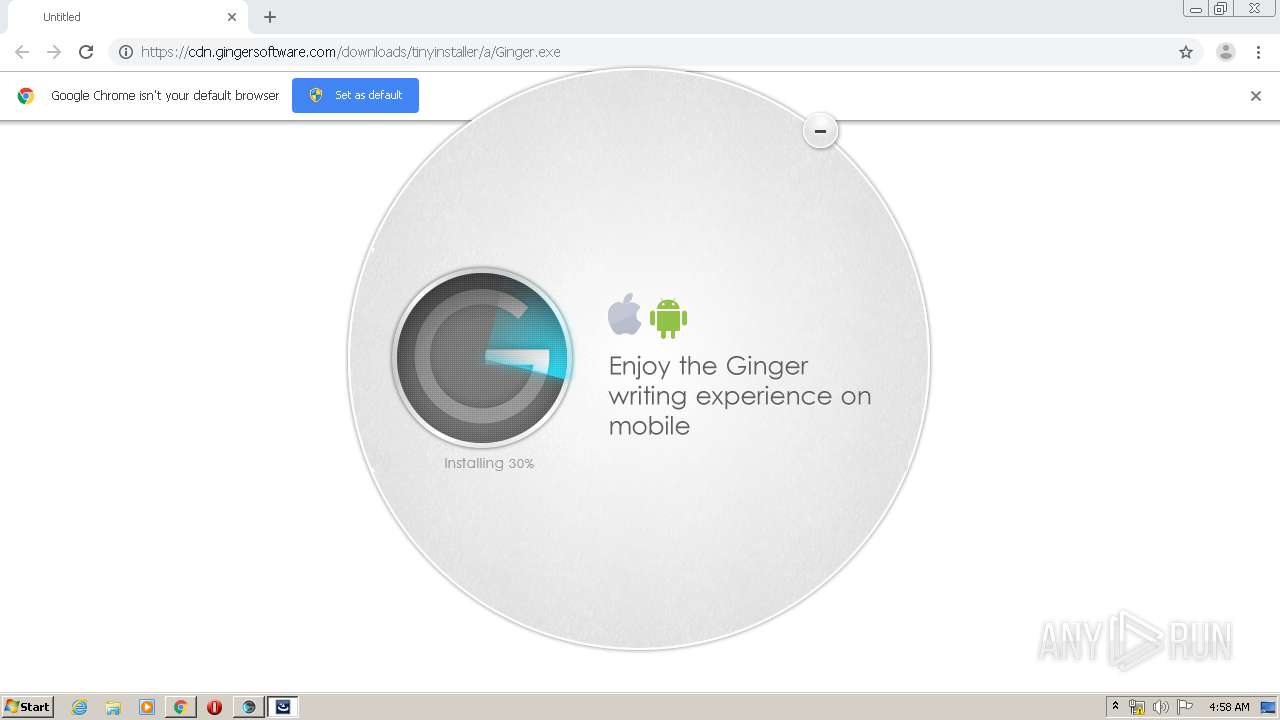The image size is (1280, 720).
Task: Minimize the Chrome window
Action: point(1195,9)
